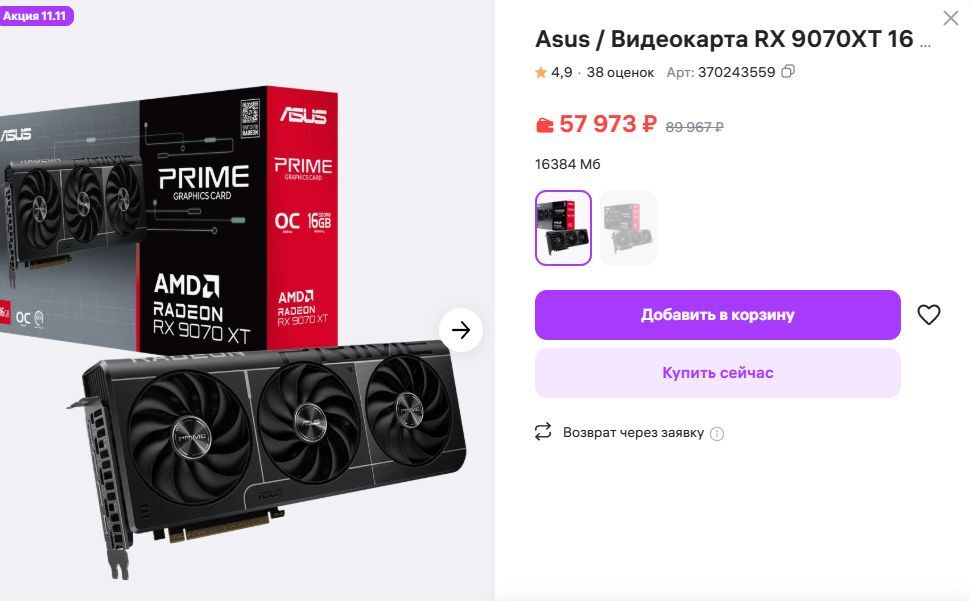Click the wallet icon beside the price
Image resolution: width=970 pixels, height=601 pixels.
coord(544,125)
